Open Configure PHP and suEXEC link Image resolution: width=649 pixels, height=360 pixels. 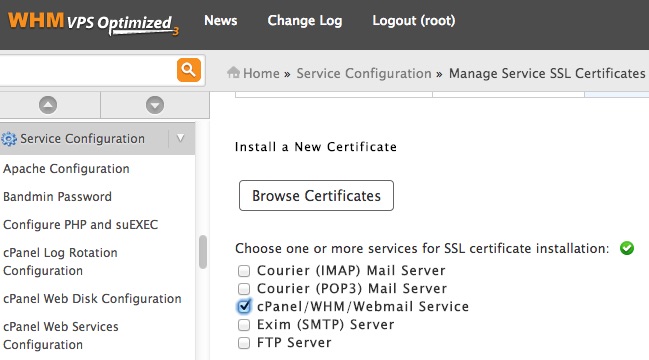pyautogui.click(x=80, y=225)
